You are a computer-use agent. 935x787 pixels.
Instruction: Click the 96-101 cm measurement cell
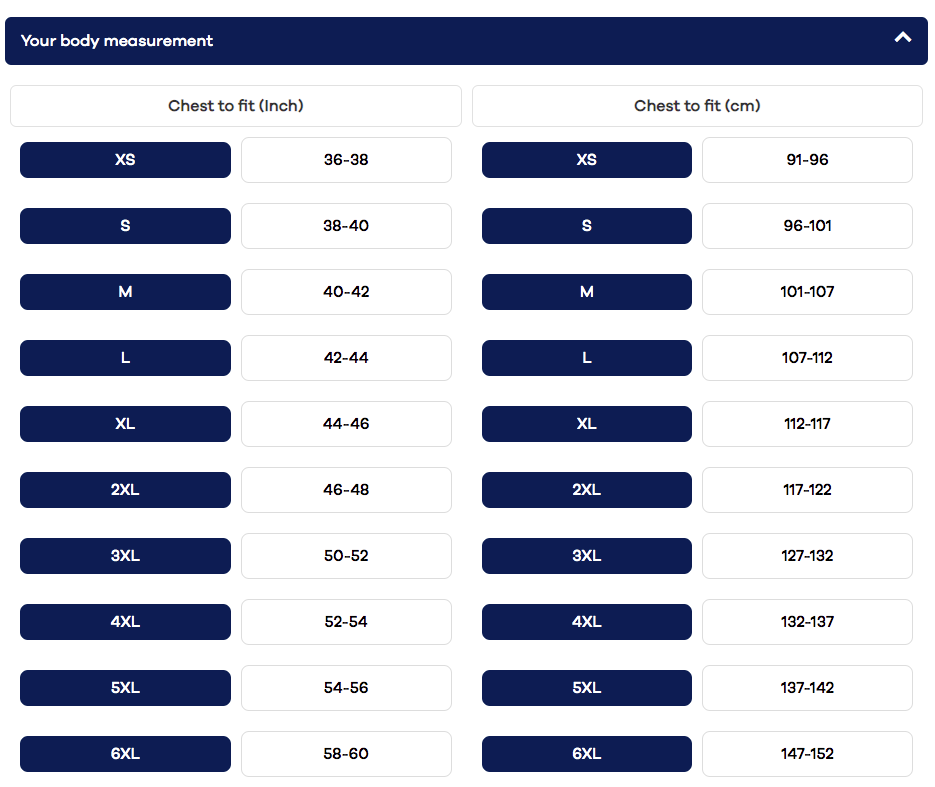tap(807, 226)
